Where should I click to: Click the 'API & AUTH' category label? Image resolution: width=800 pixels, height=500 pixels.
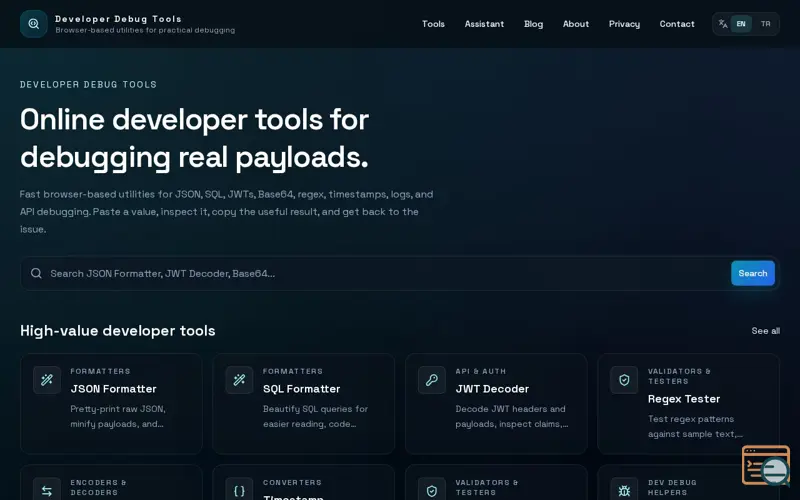481,371
